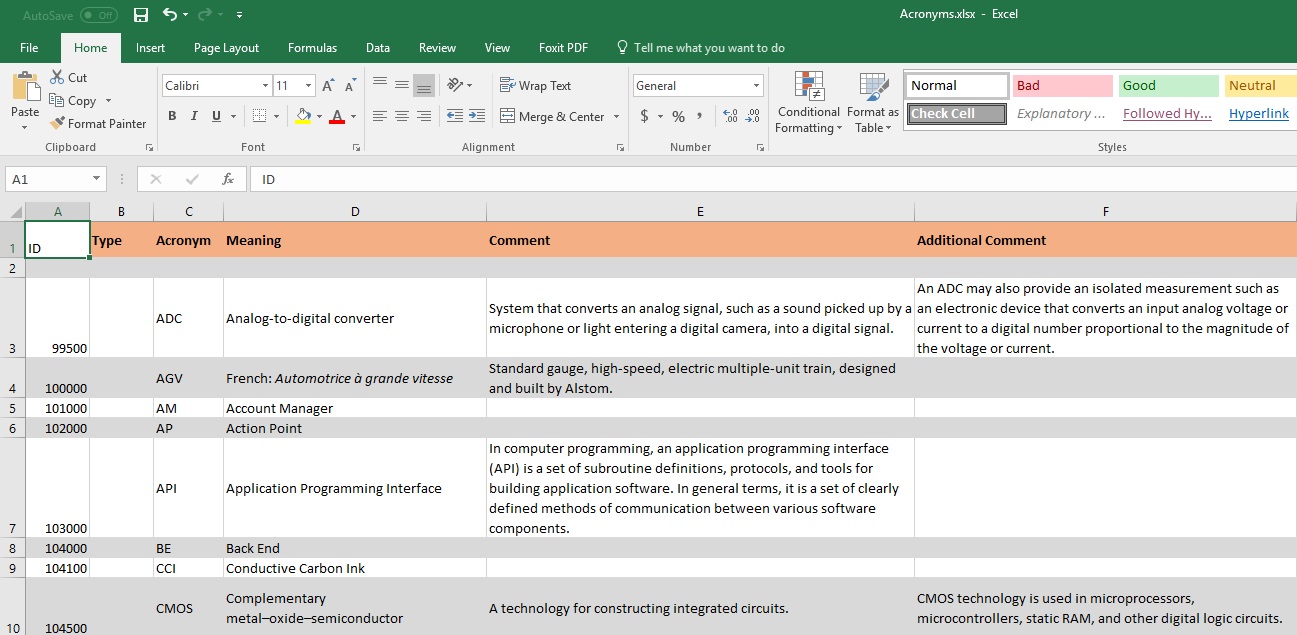Select column D header

coord(355,212)
